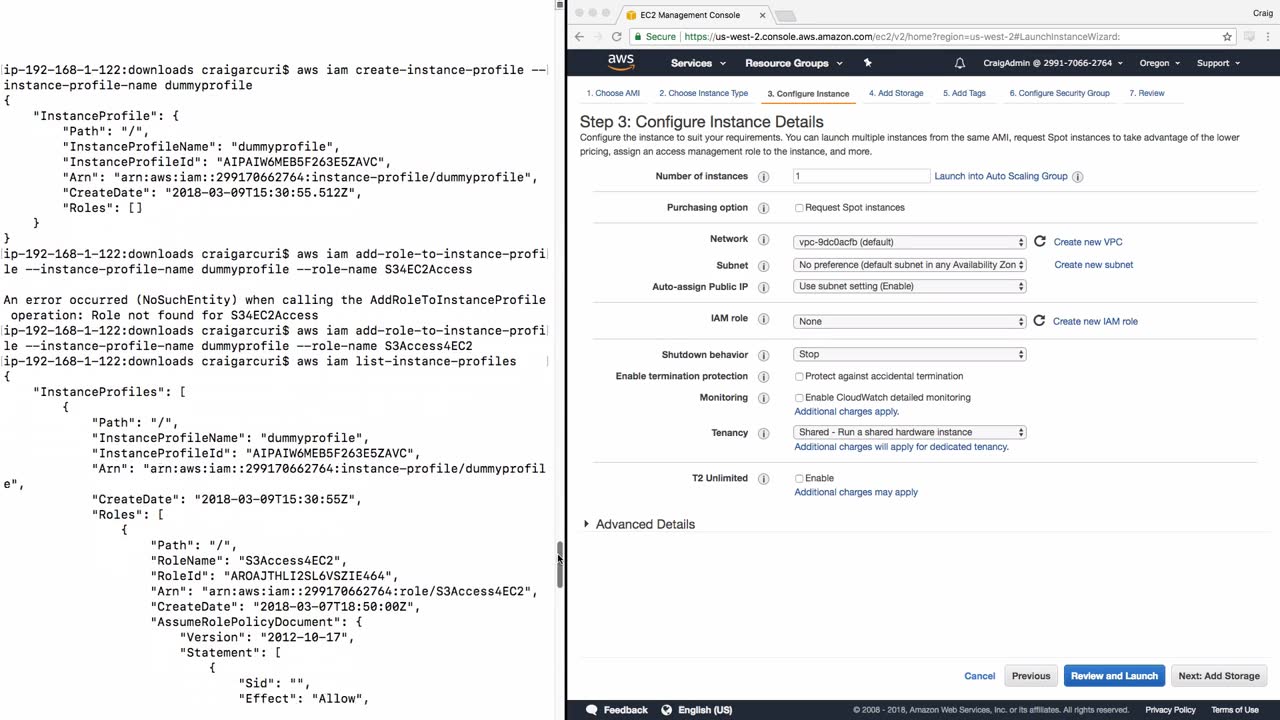
Task: Click the Create new VPC link
Action: (1088, 242)
